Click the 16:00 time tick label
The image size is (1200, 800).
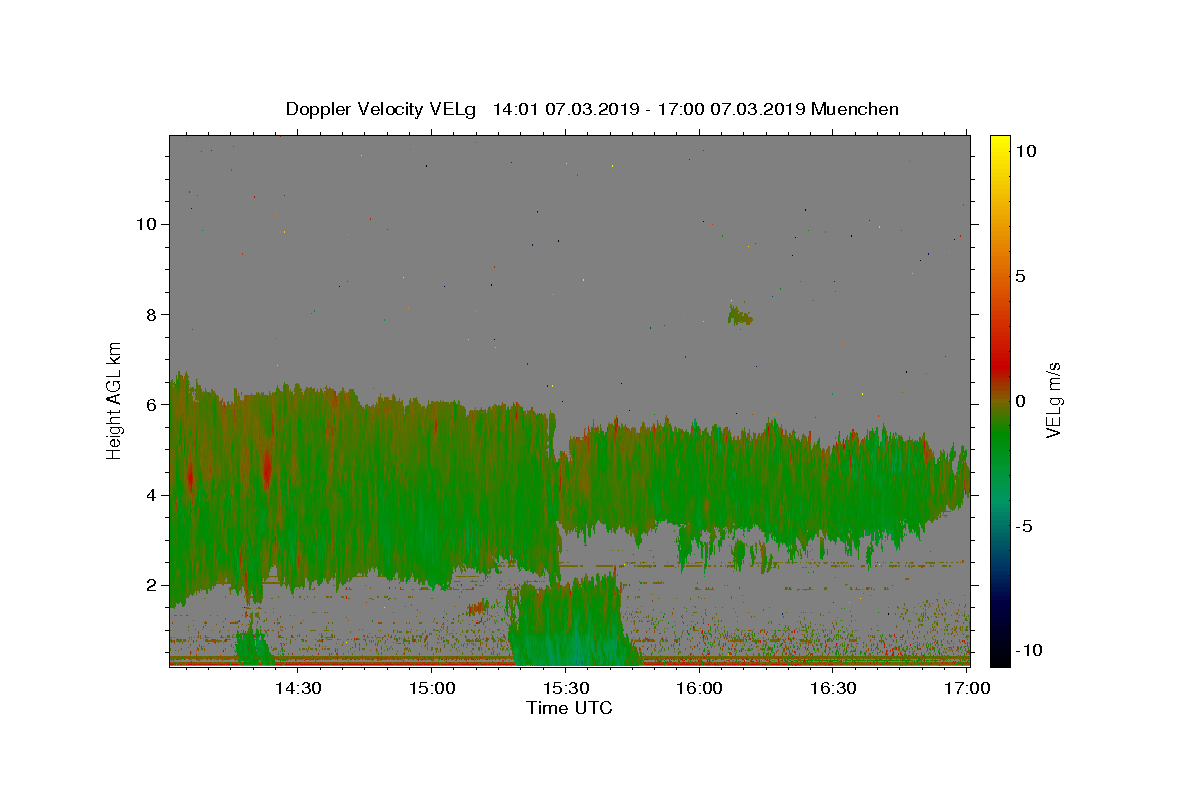[x=700, y=688]
